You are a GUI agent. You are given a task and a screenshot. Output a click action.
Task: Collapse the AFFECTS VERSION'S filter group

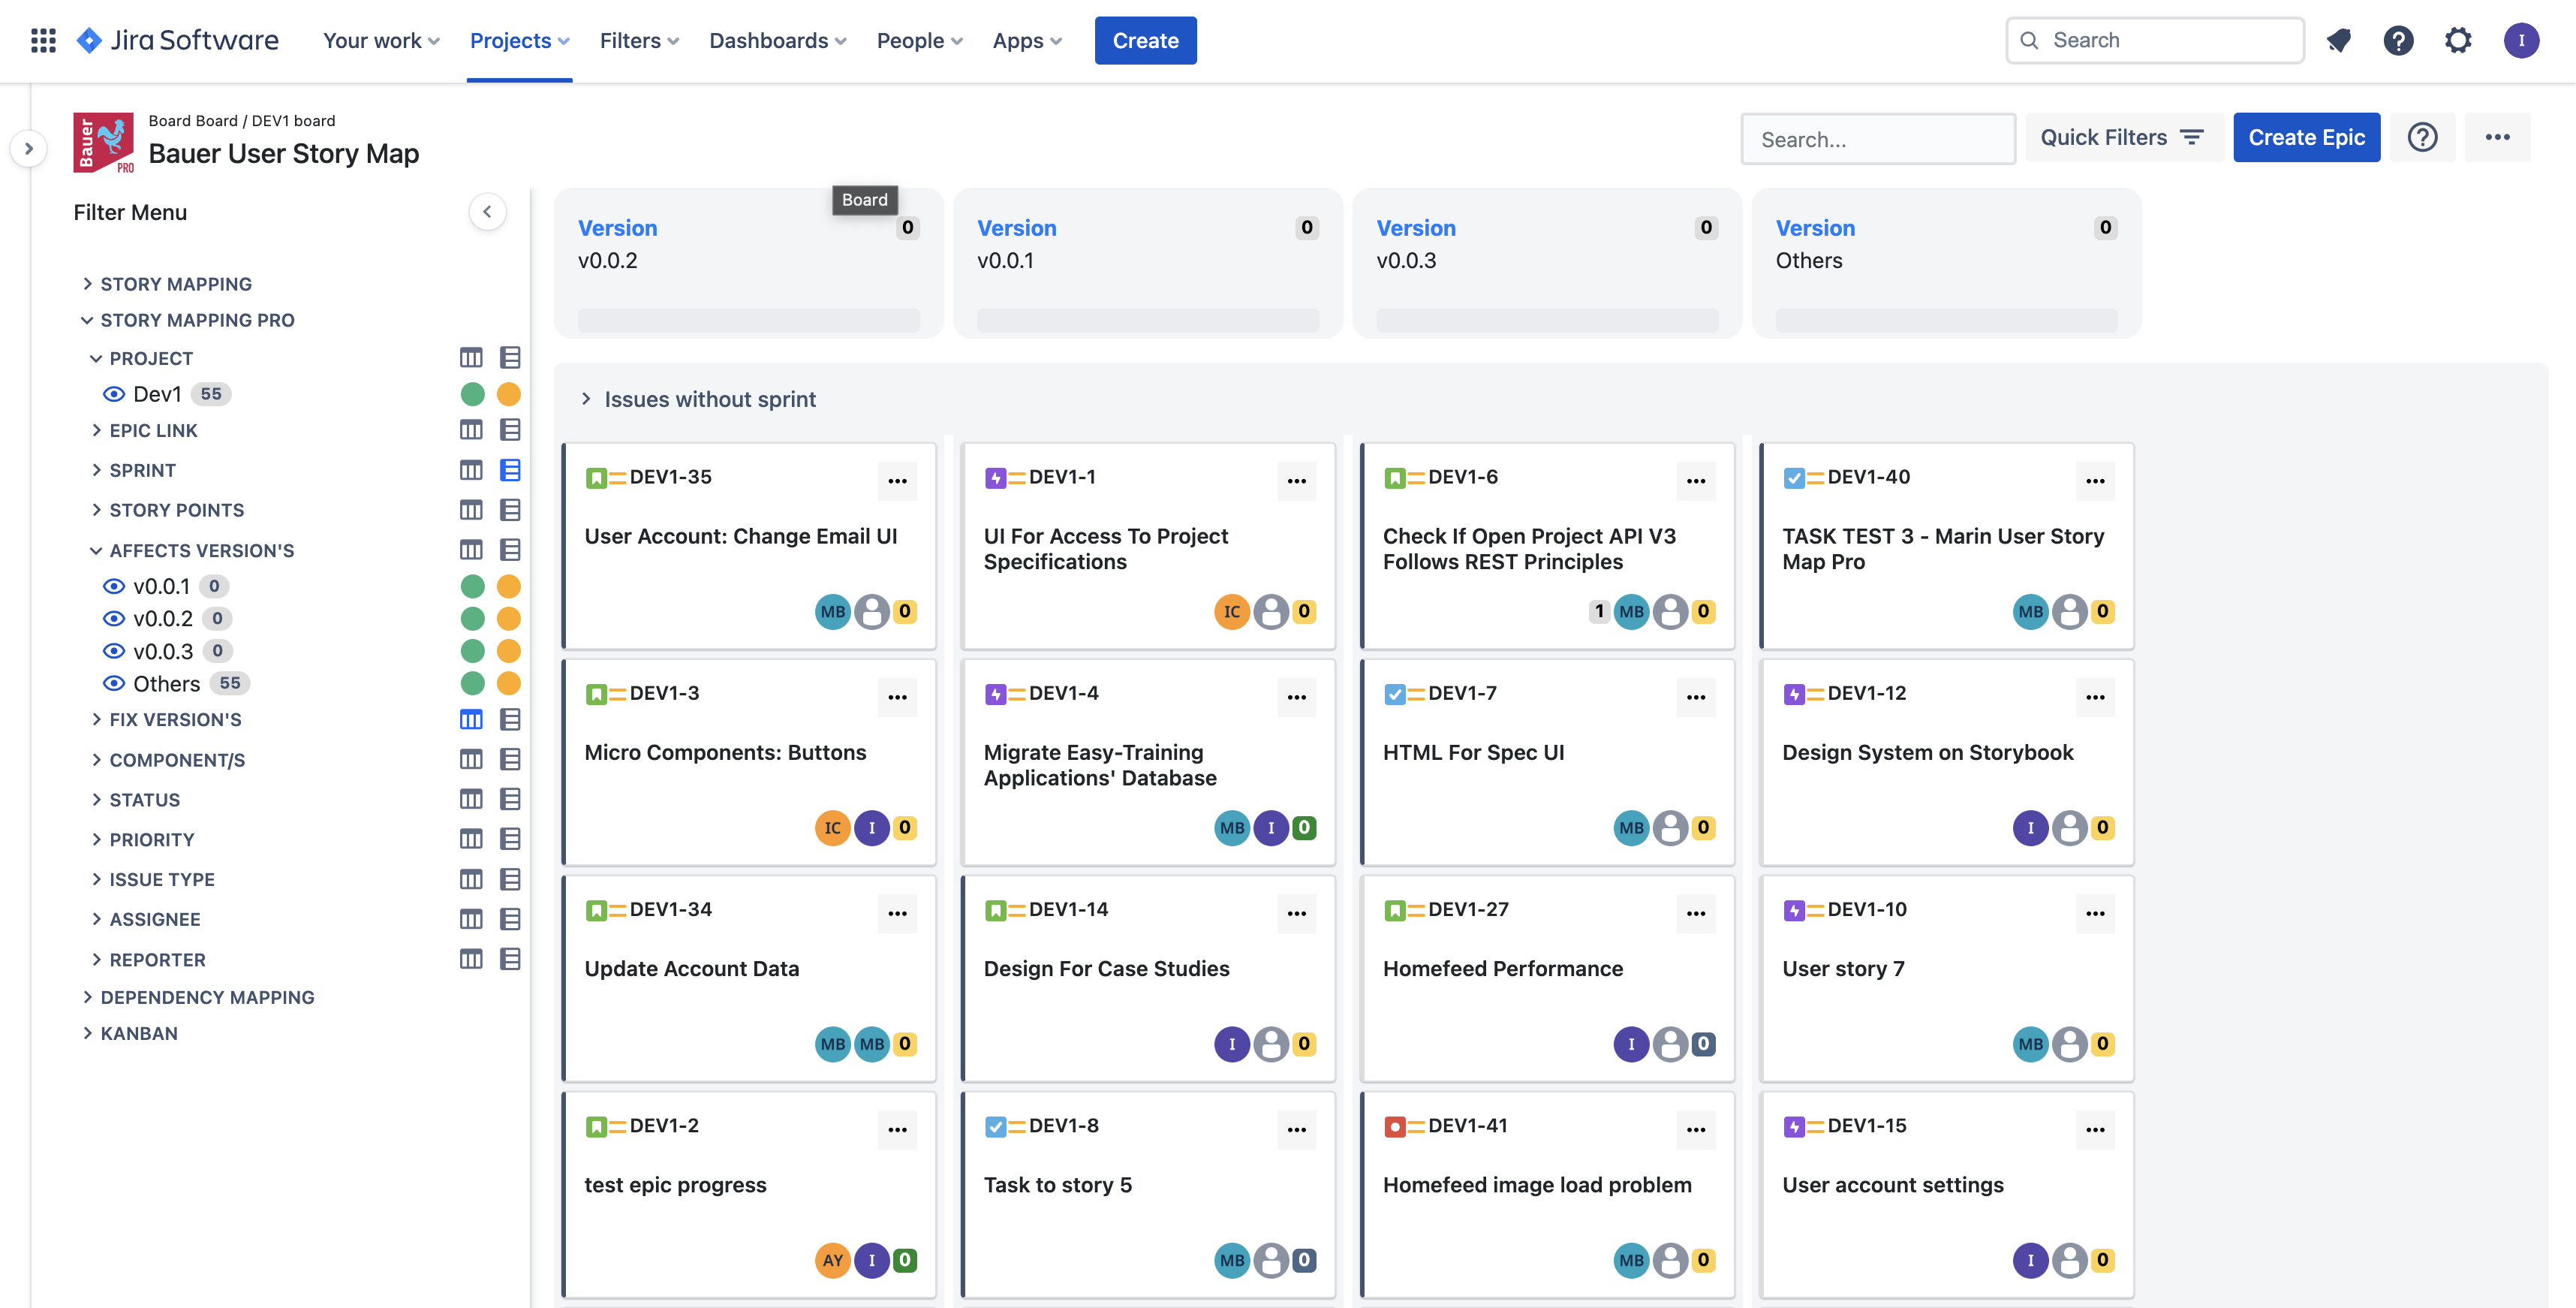[96, 550]
